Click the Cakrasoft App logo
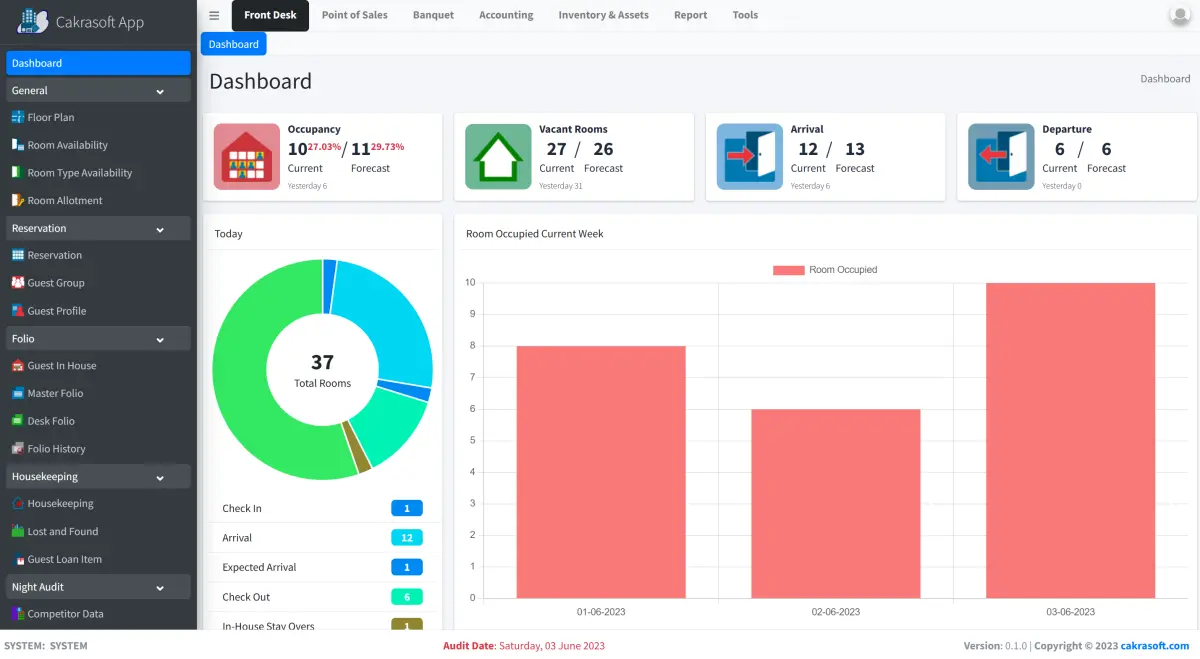This screenshot has width=1200, height=659. pyautogui.click(x=80, y=21)
